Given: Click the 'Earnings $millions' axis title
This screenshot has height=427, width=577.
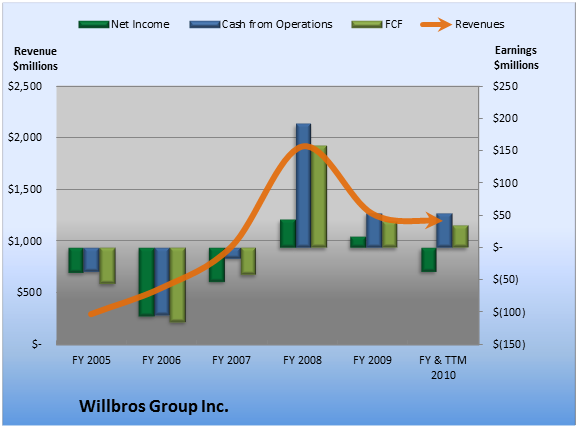Looking at the screenshot, I should point(516,58).
